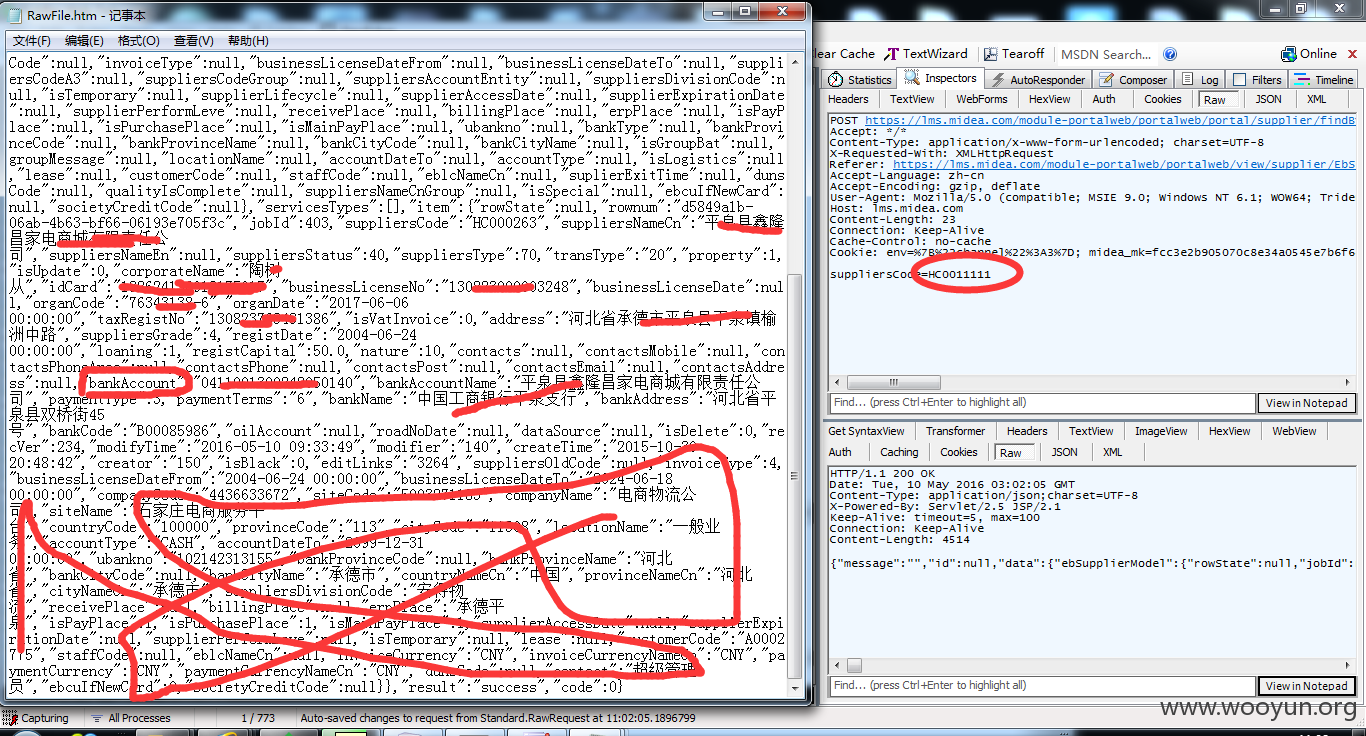Open the 查看(V) menu in Notepad

pos(193,41)
